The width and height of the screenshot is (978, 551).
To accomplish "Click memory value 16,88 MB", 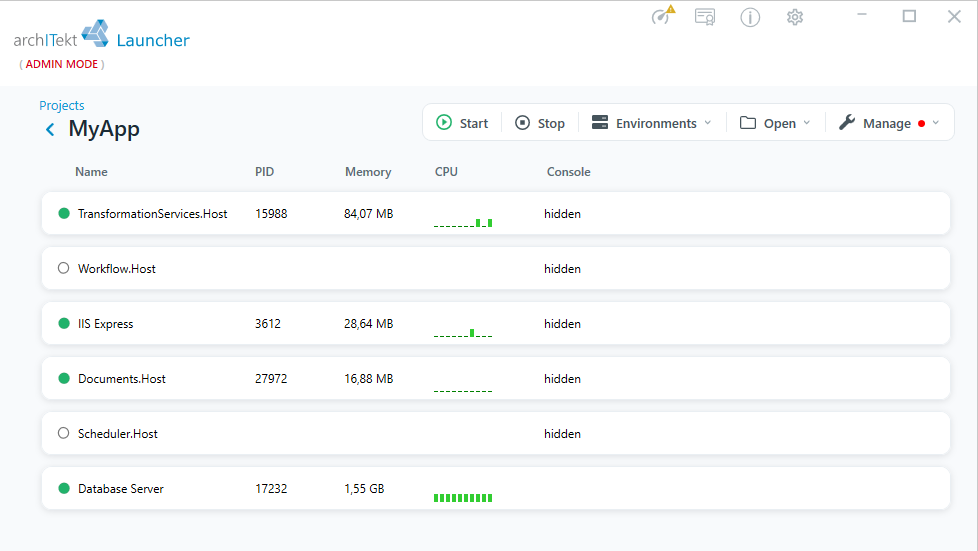I will 369,378.
